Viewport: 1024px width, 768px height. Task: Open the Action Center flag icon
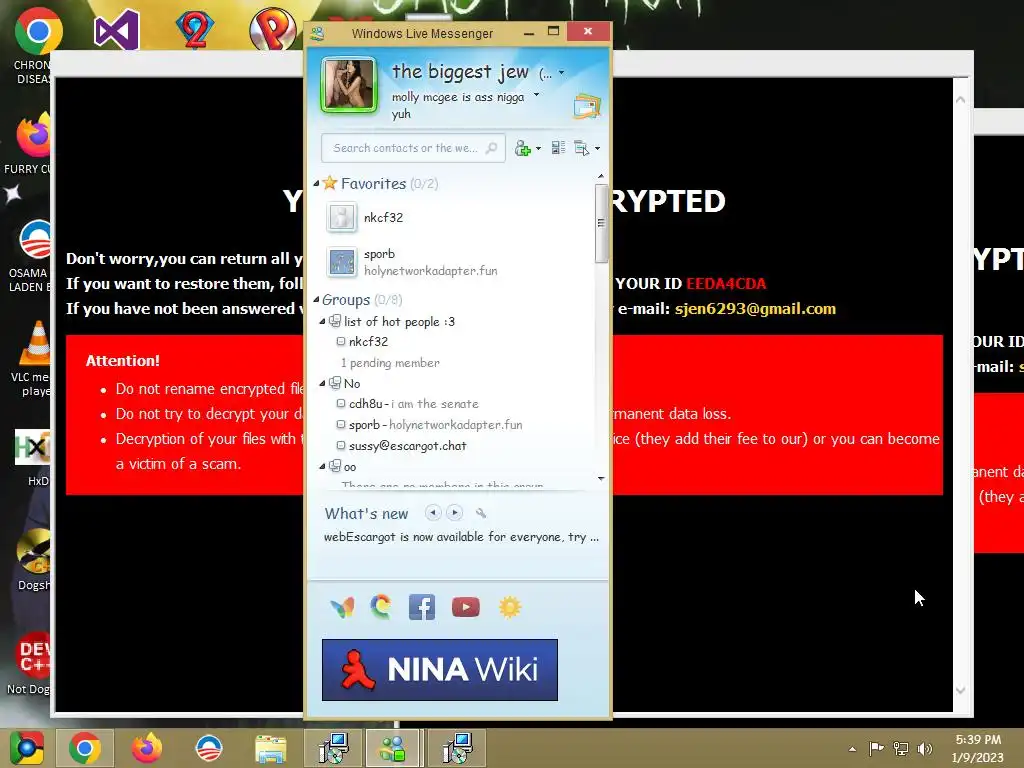[876, 748]
